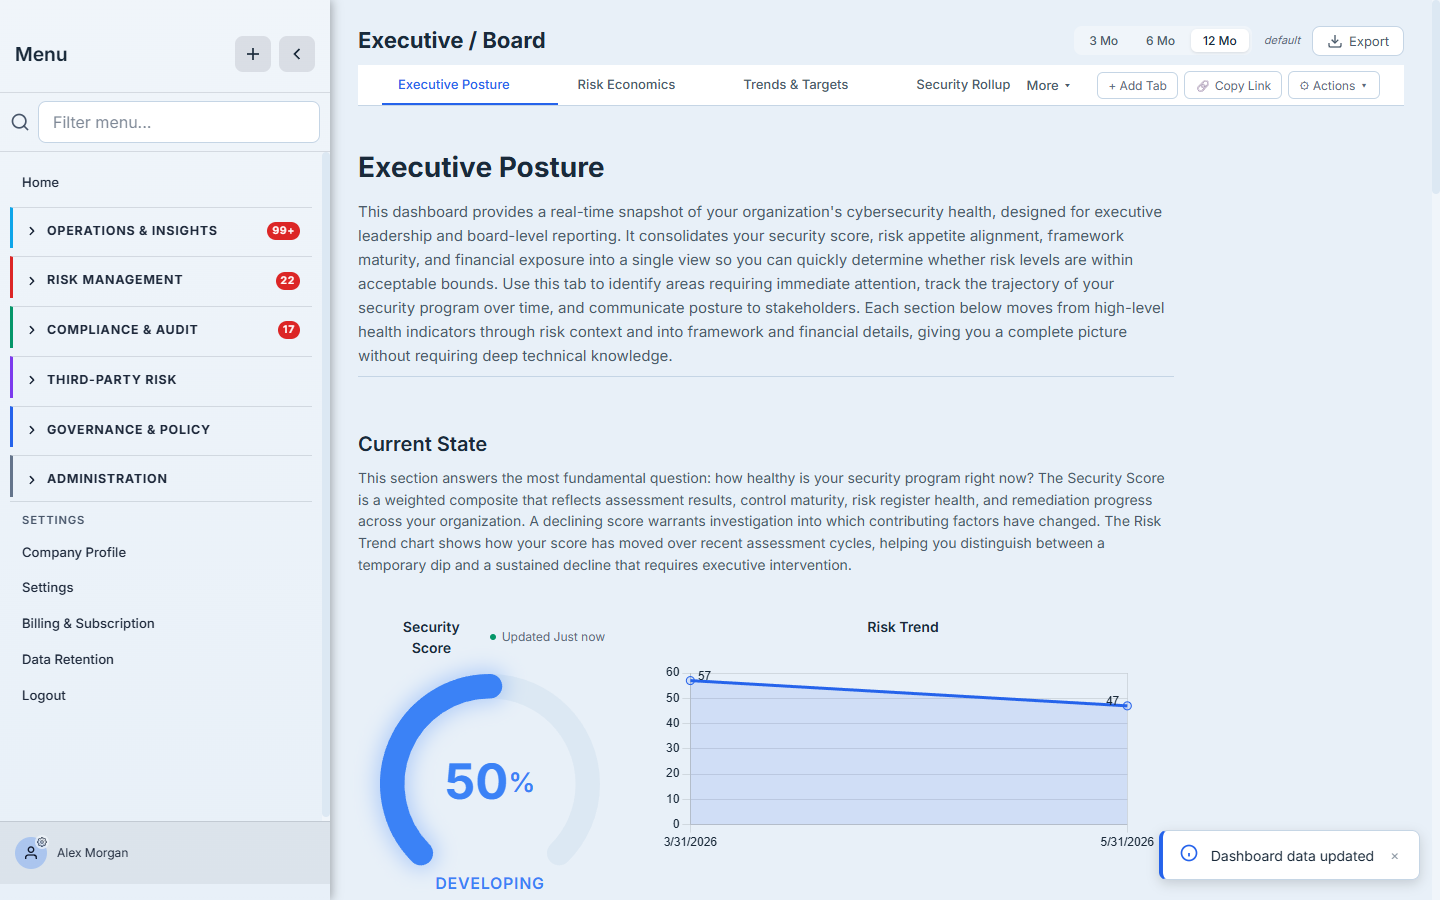
Task: Click the search magnifier icon
Action: [20, 122]
